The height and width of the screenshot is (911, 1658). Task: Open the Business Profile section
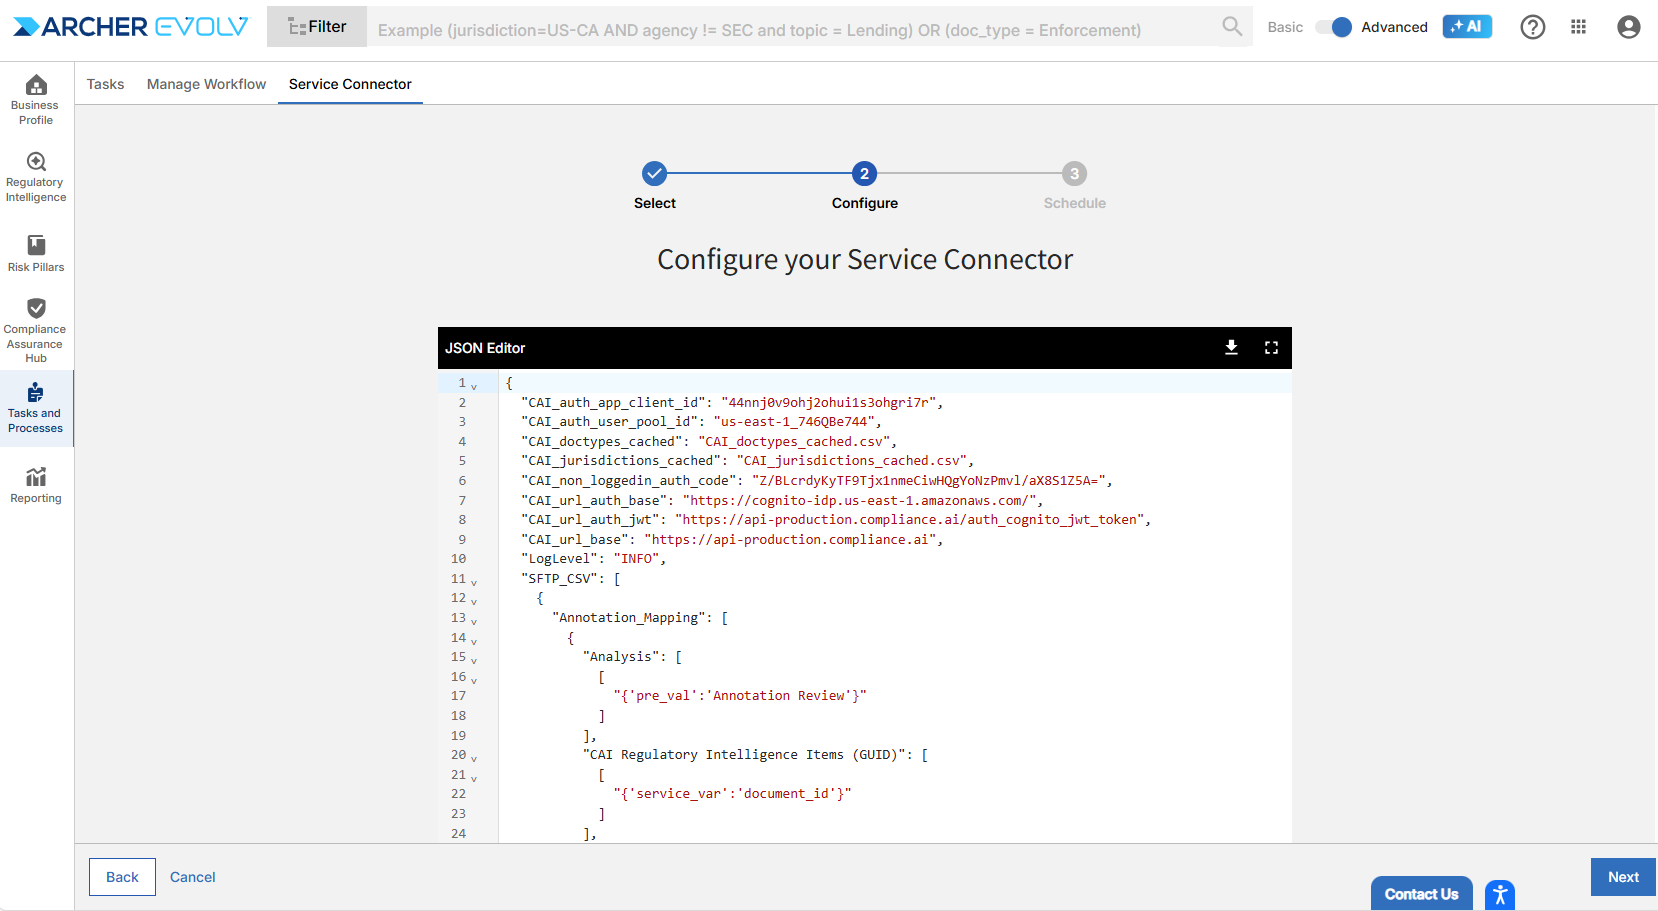coord(36,100)
